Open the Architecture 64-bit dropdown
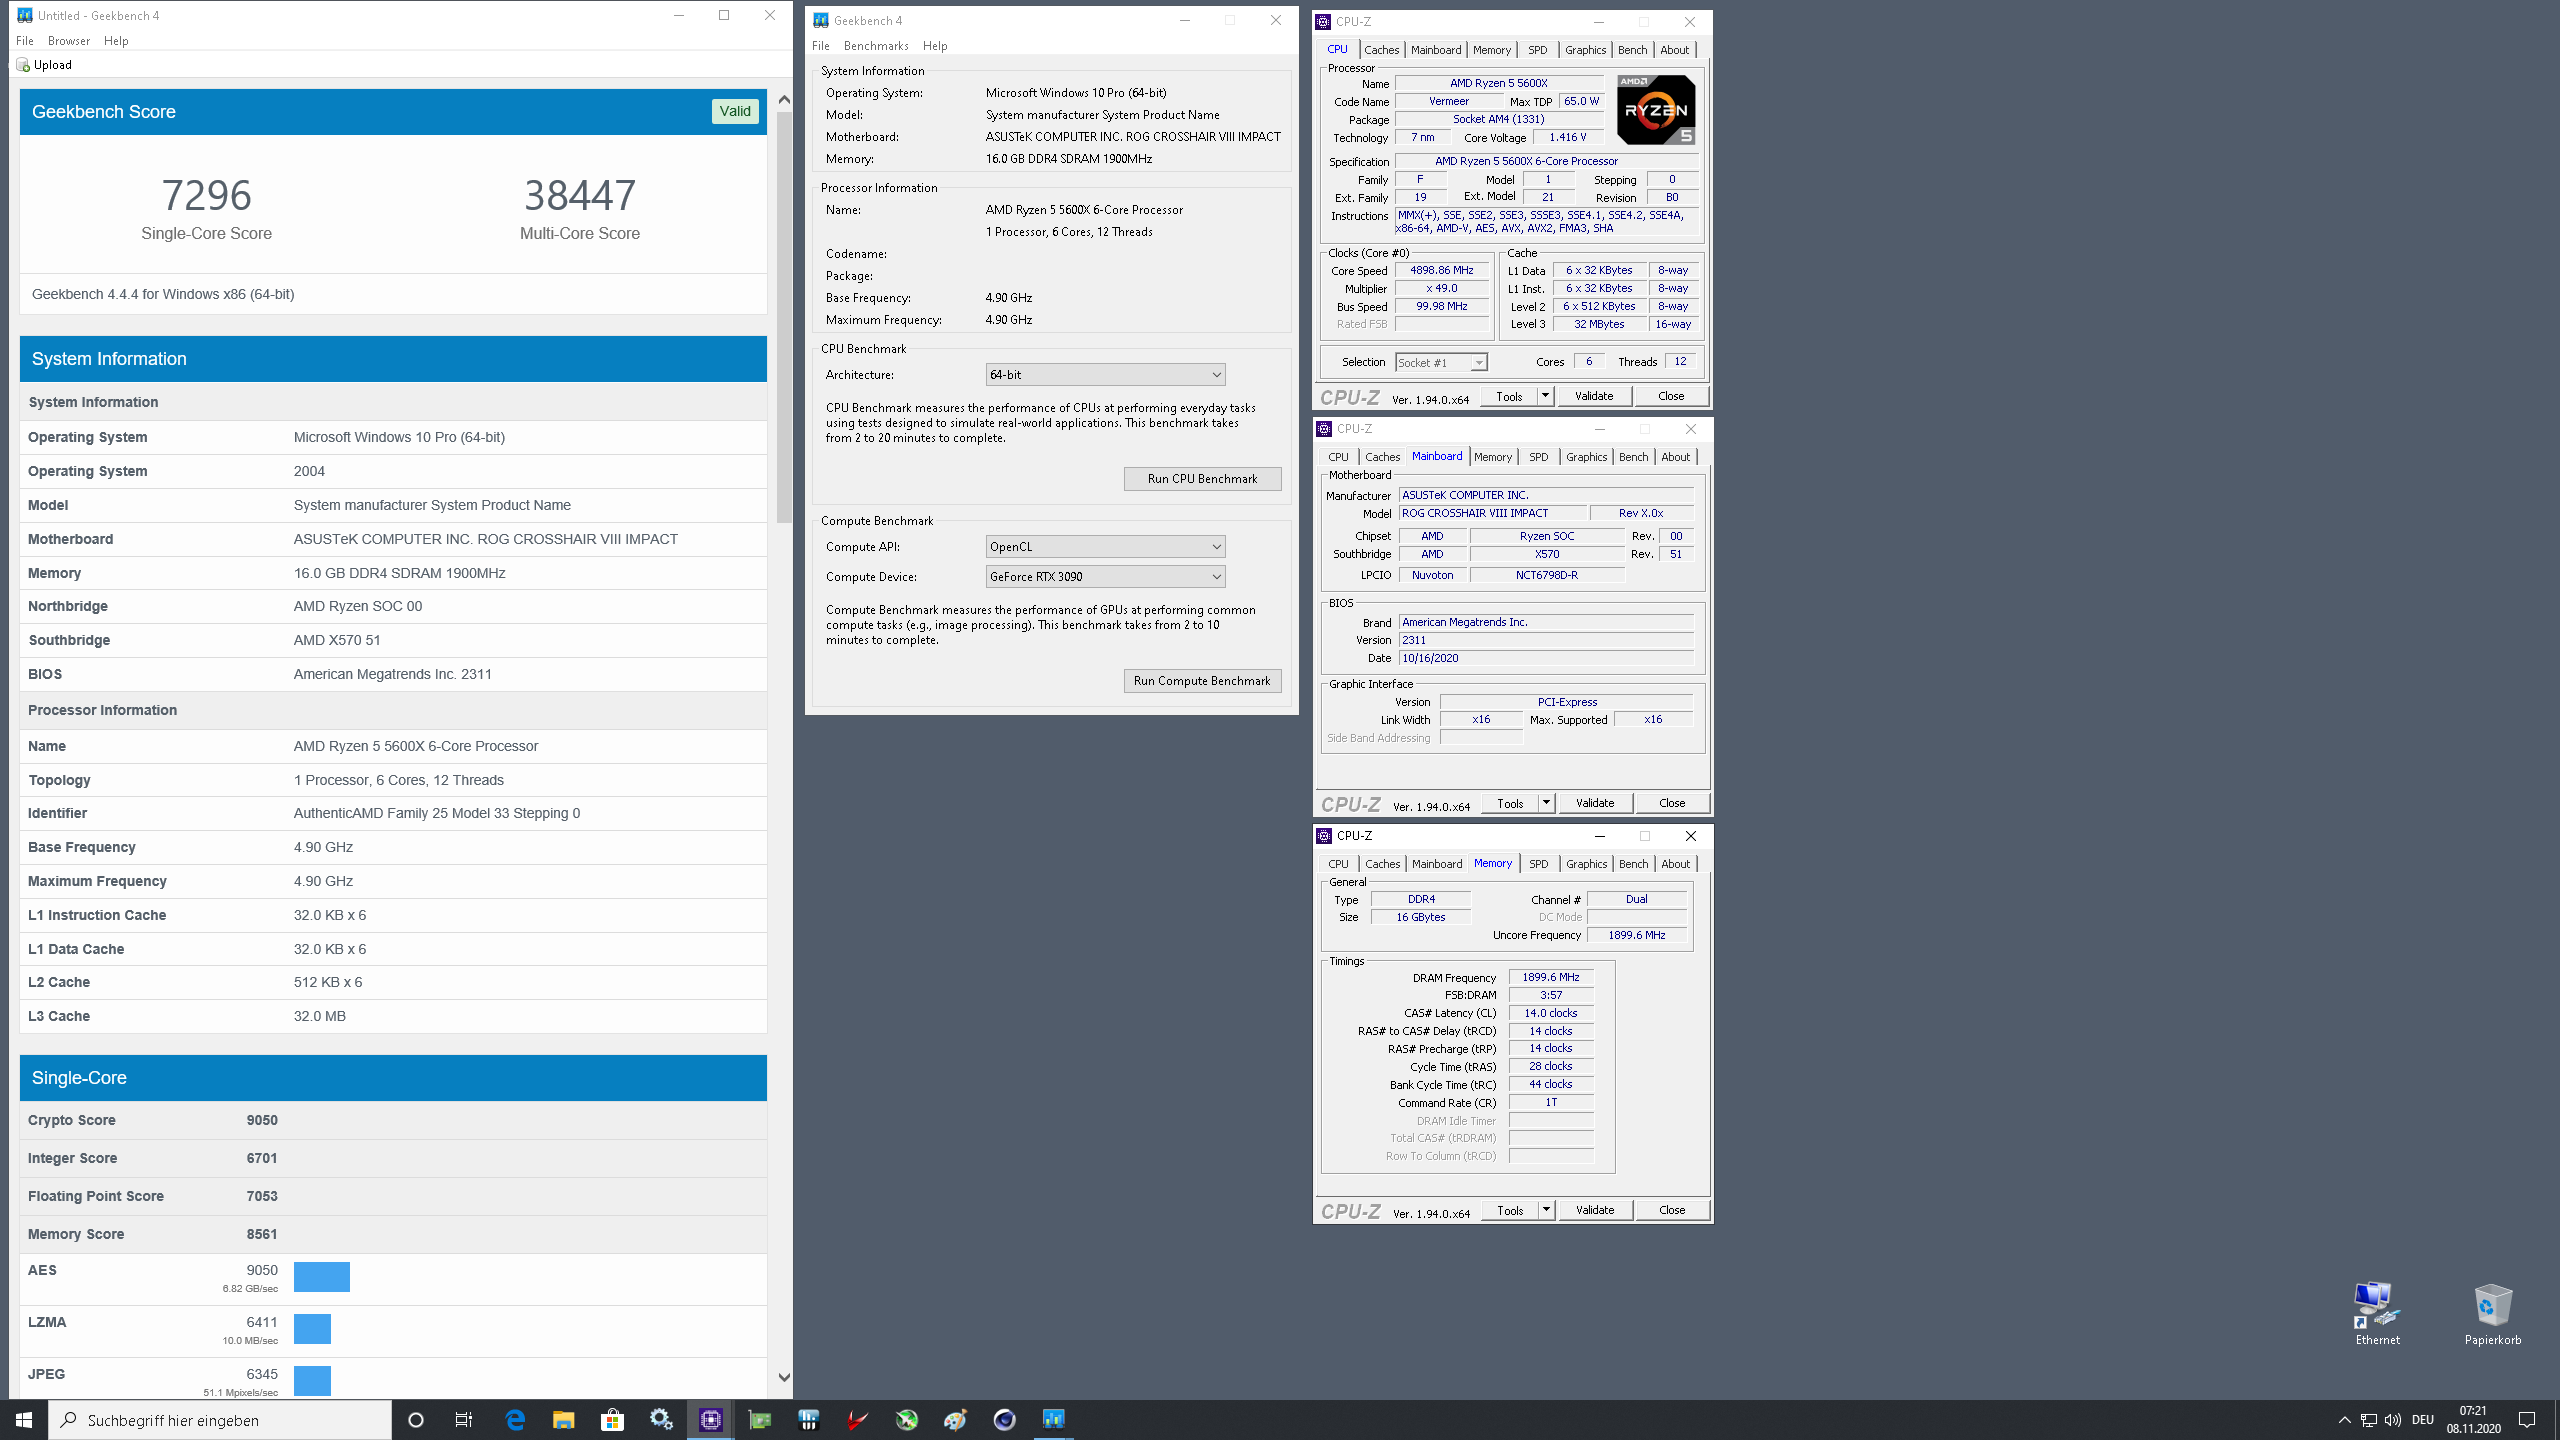Screen dimensions: 2560x1440 tap(1105, 375)
